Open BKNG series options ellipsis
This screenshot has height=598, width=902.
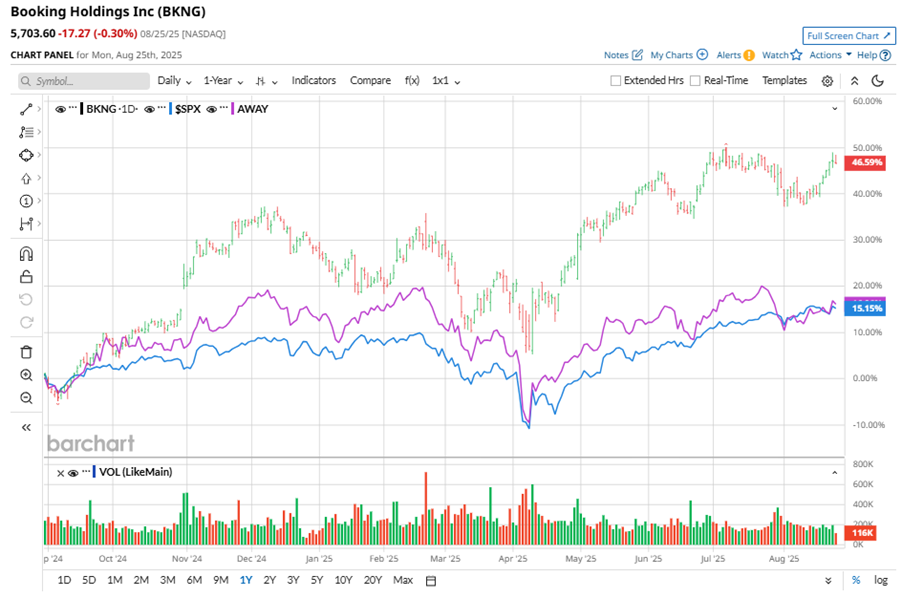pyautogui.click(x=72, y=108)
